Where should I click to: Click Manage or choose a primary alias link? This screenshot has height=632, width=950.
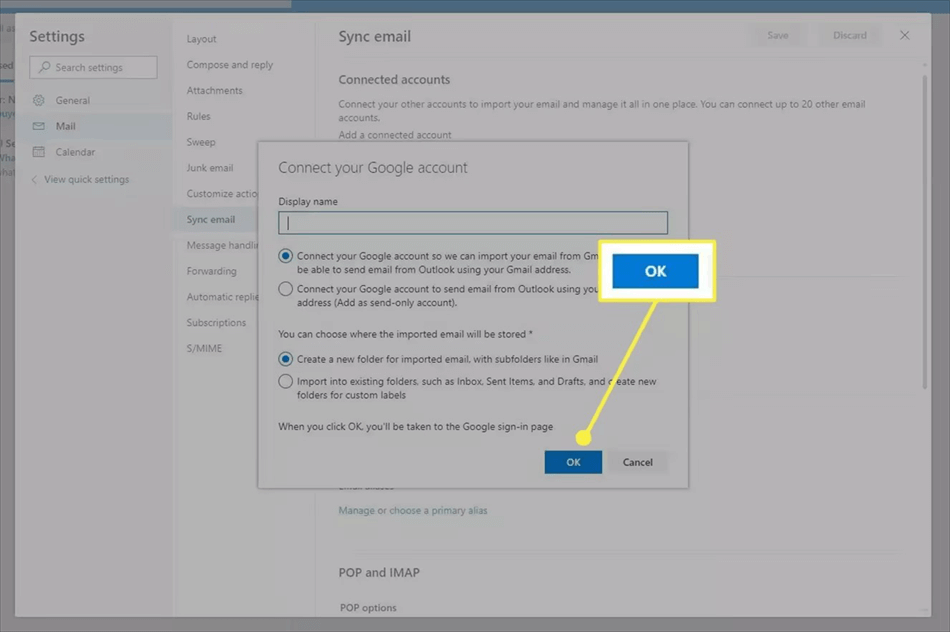tap(413, 510)
